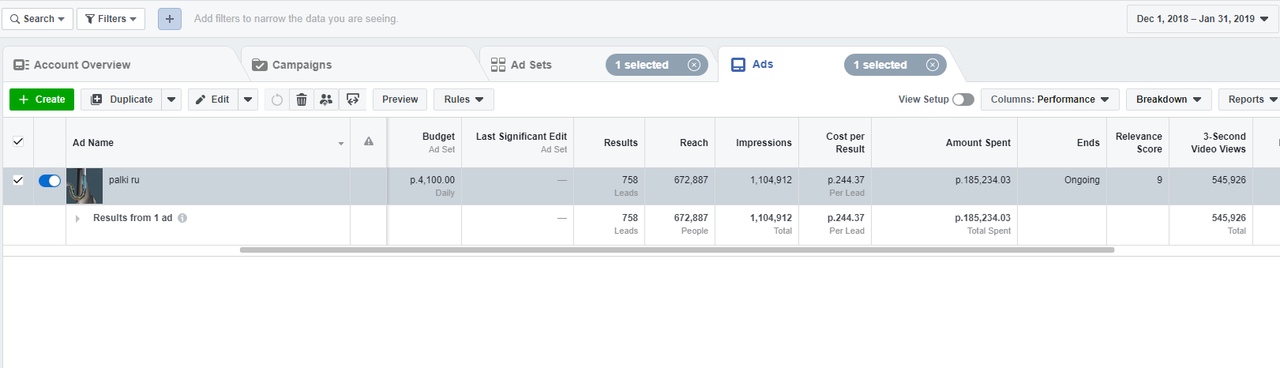Click the export share icon beside Preview

352,99
